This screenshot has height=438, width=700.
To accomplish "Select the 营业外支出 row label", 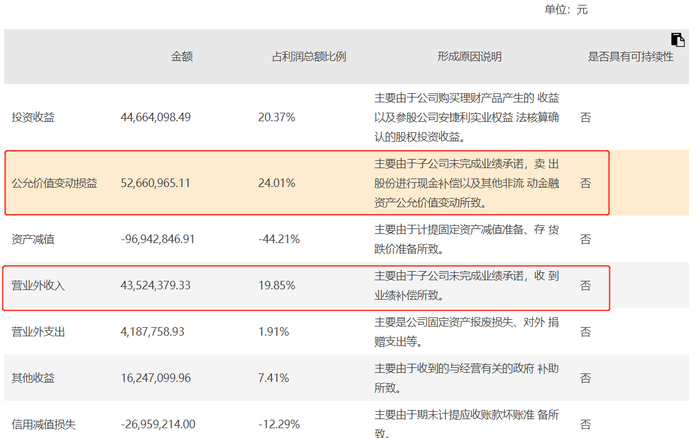I will point(38,332).
